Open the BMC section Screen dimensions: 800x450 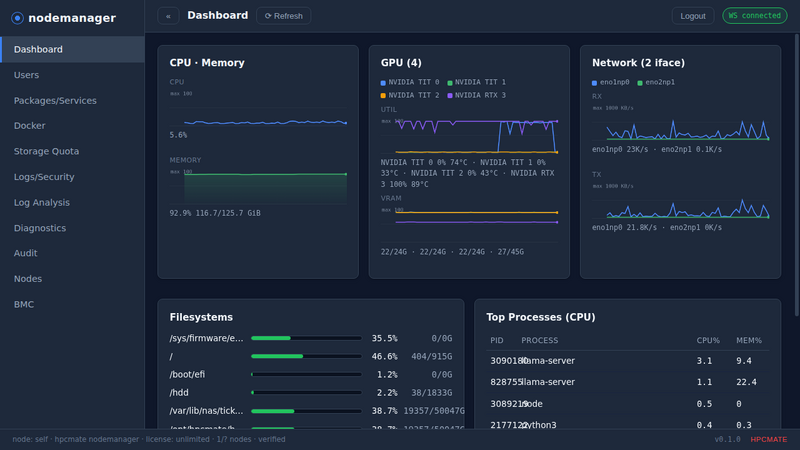[72, 304]
